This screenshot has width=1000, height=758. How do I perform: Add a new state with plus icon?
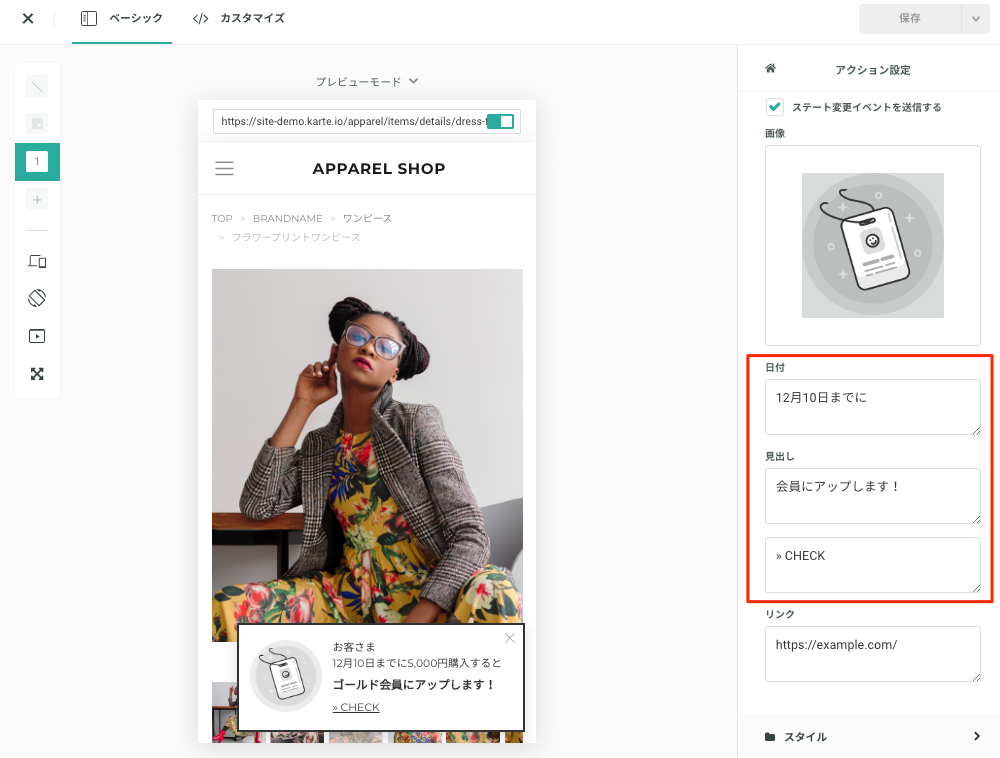pyautogui.click(x=37, y=200)
